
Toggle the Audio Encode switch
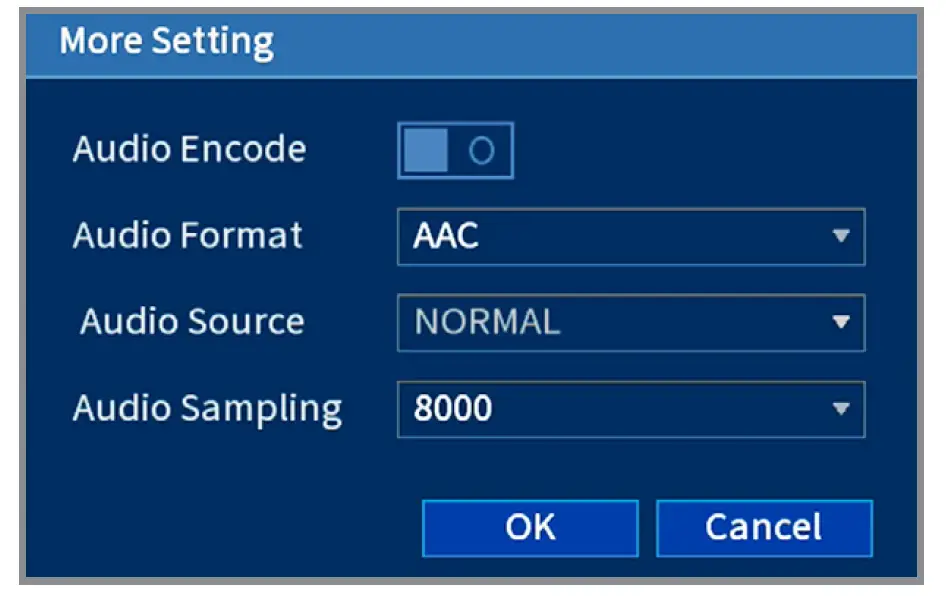click(x=455, y=150)
